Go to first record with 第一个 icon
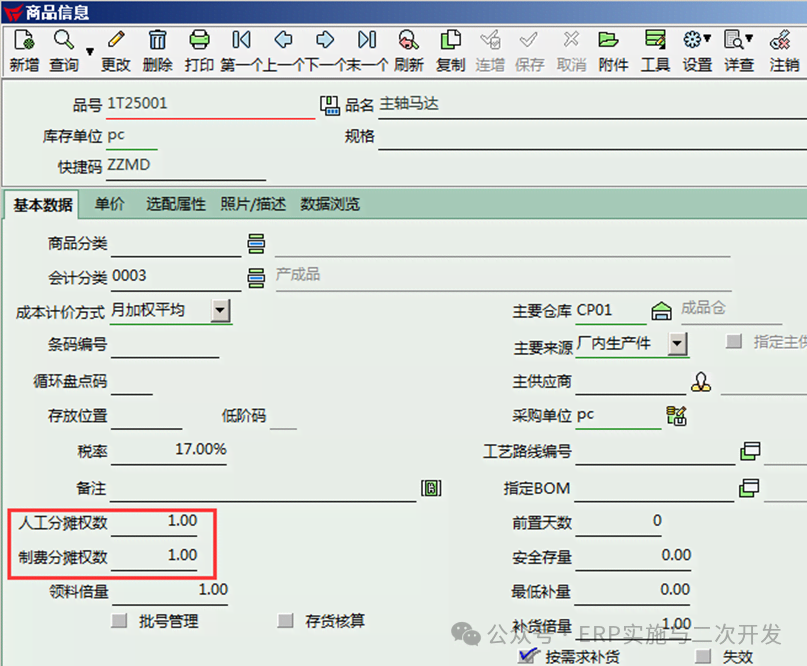Image resolution: width=807 pixels, height=666 pixels. point(241,41)
